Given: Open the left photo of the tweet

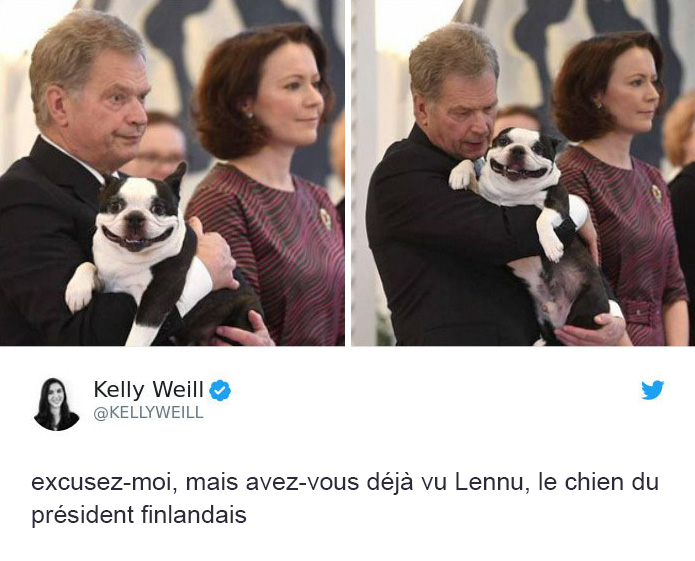Looking at the screenshot, I should (x=172, y=173).
